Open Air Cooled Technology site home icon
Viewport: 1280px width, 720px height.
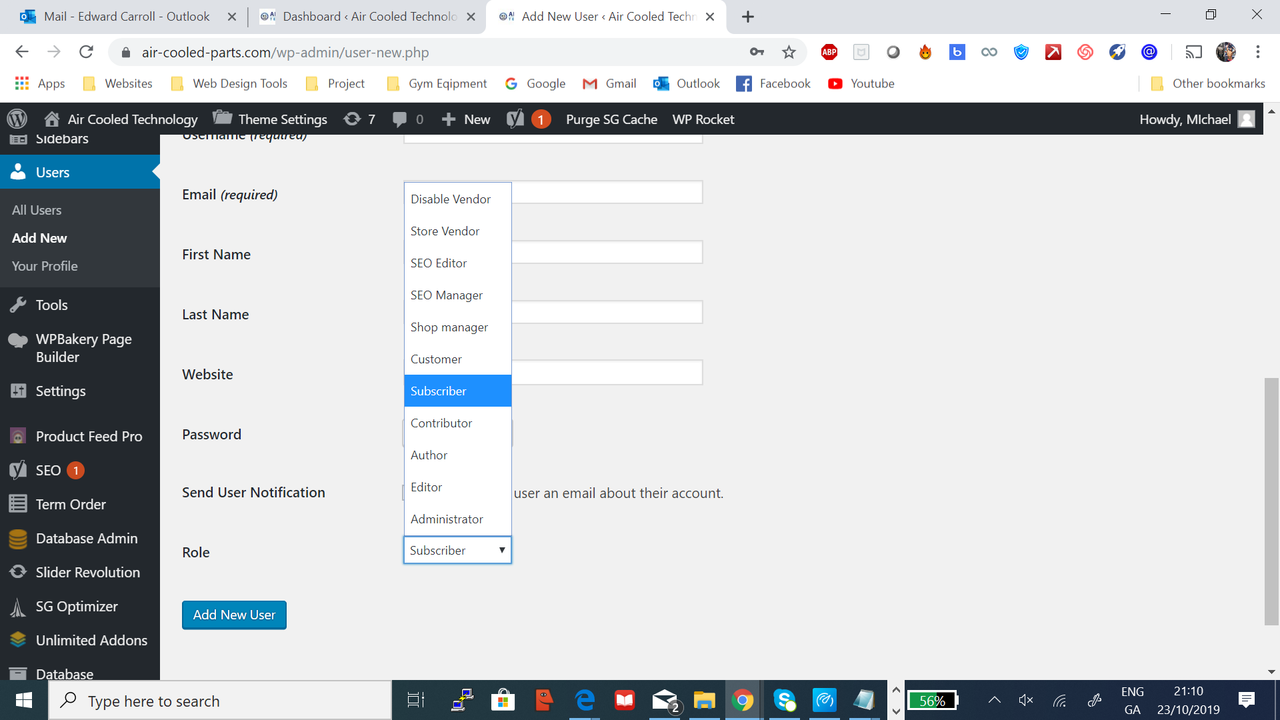point(51,119)
